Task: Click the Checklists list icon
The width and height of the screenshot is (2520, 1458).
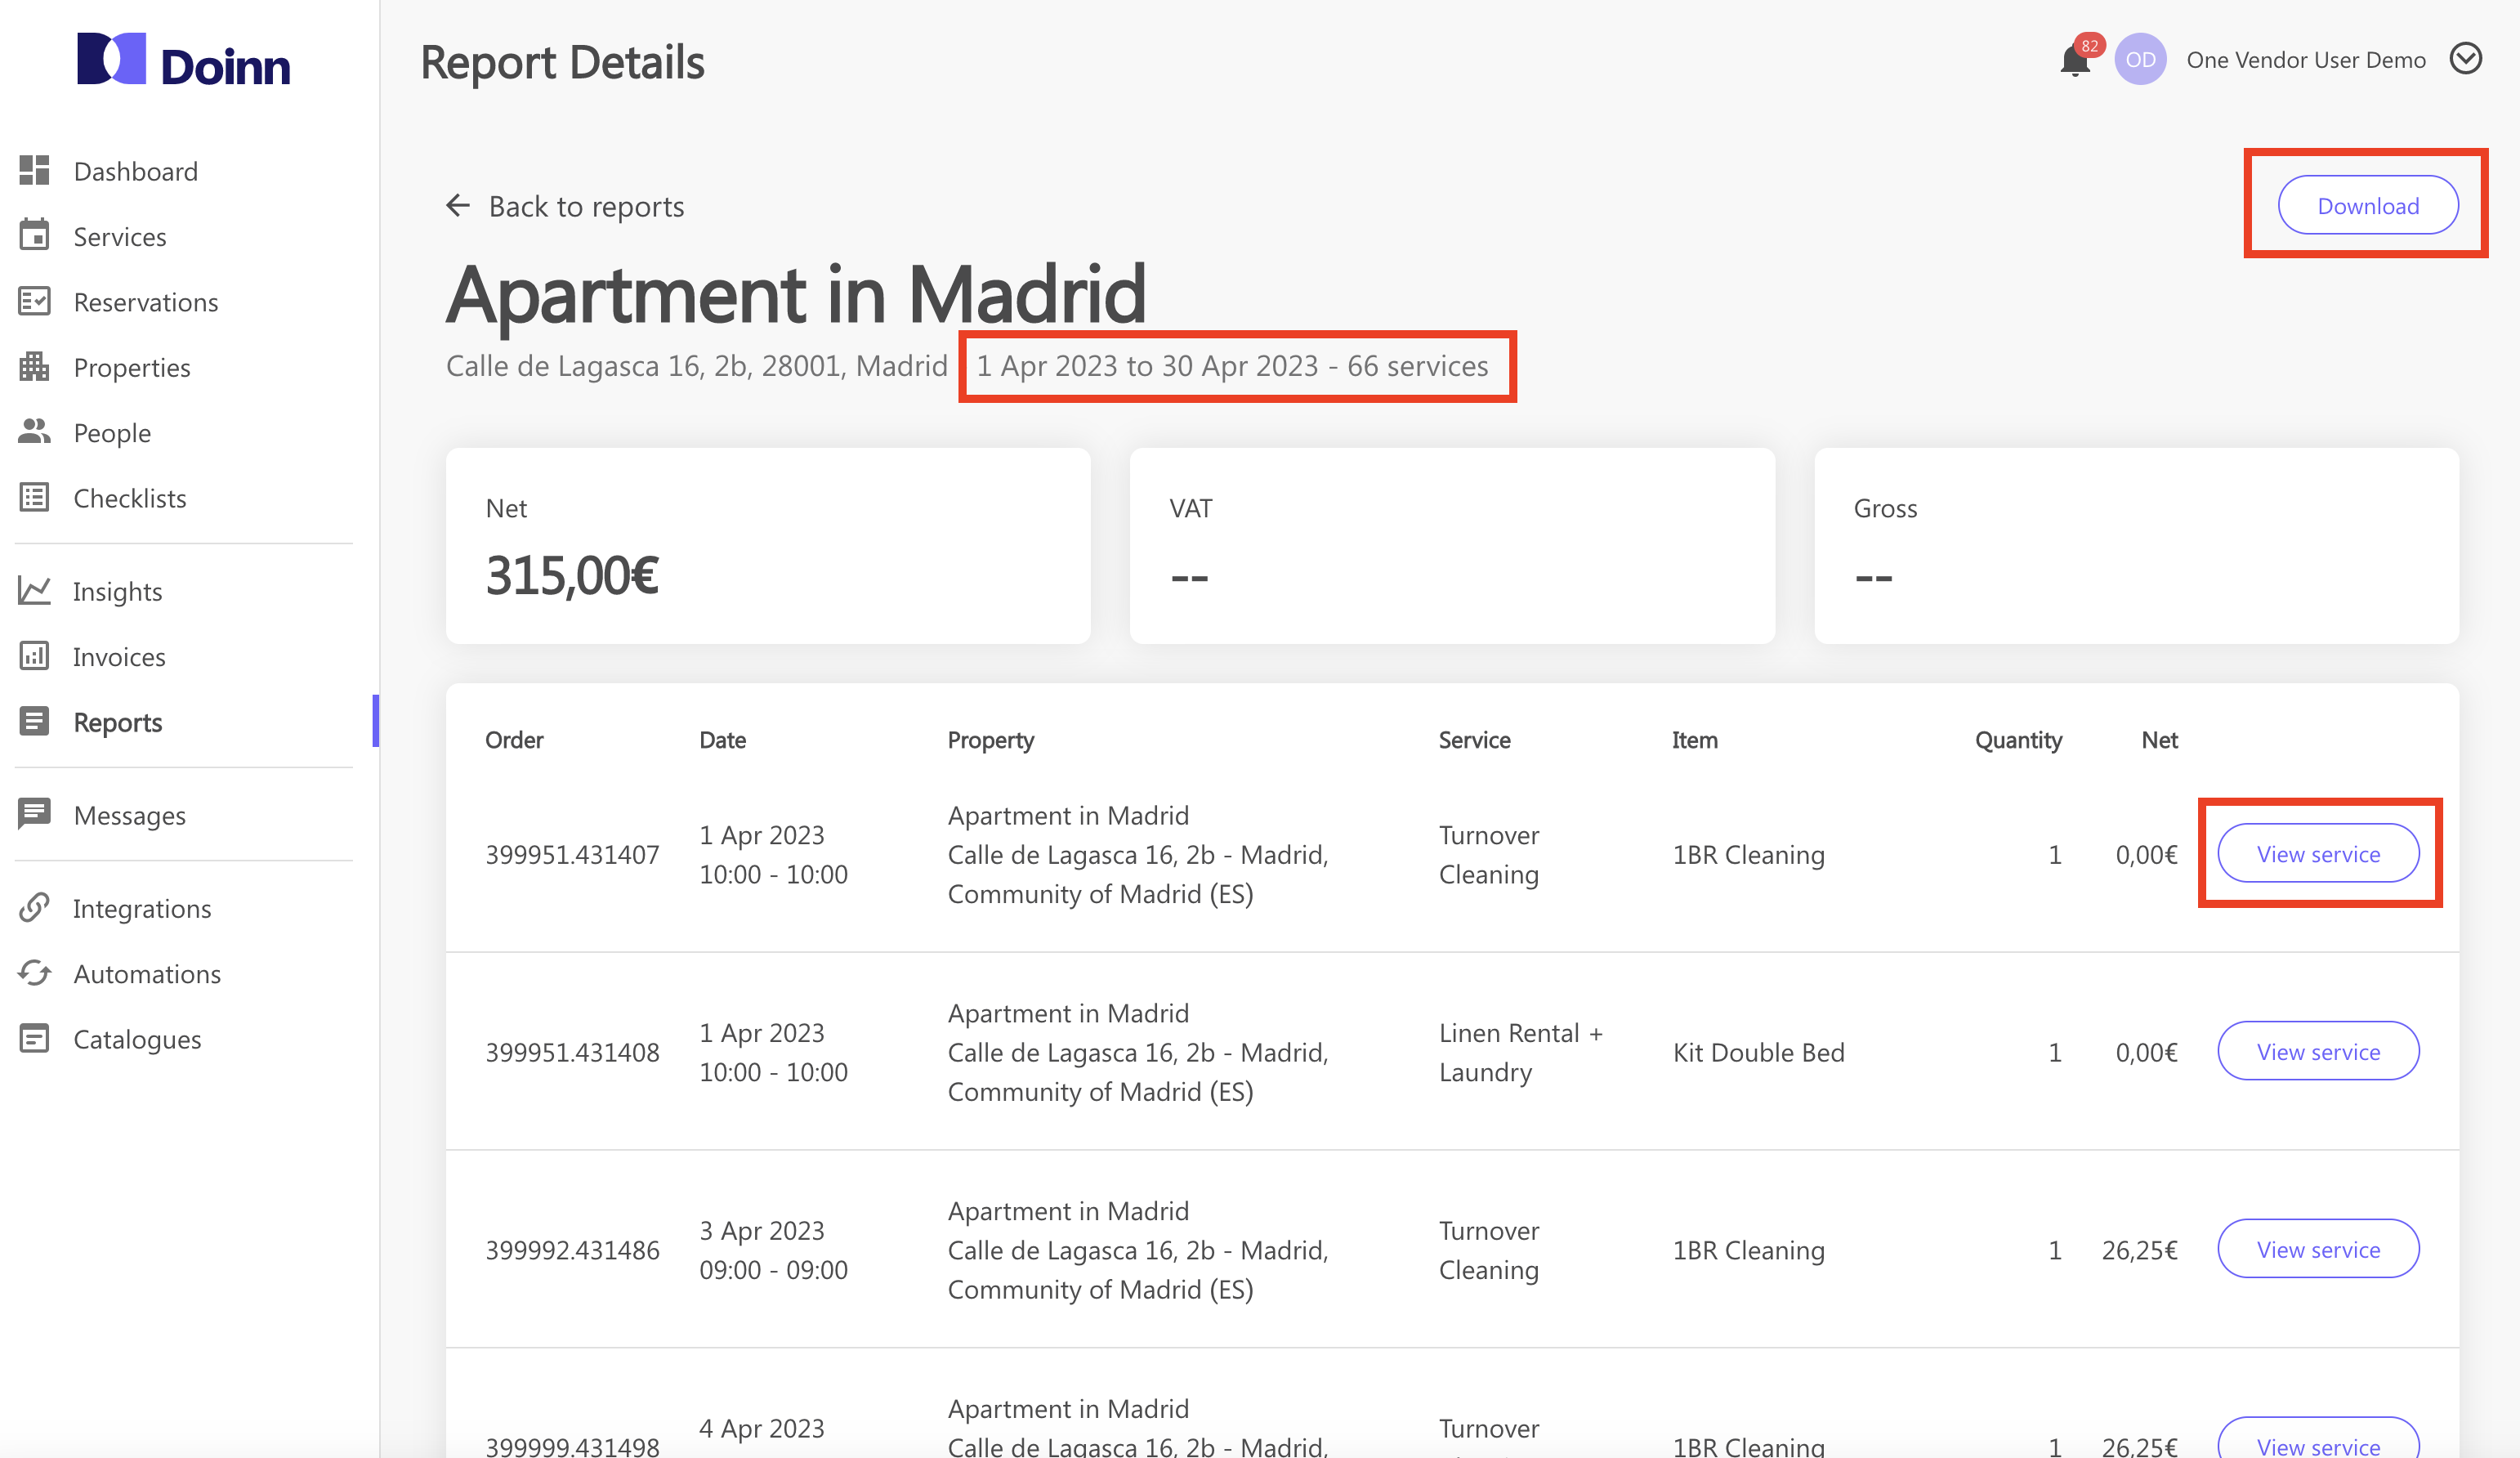Action: coord(34,498)
